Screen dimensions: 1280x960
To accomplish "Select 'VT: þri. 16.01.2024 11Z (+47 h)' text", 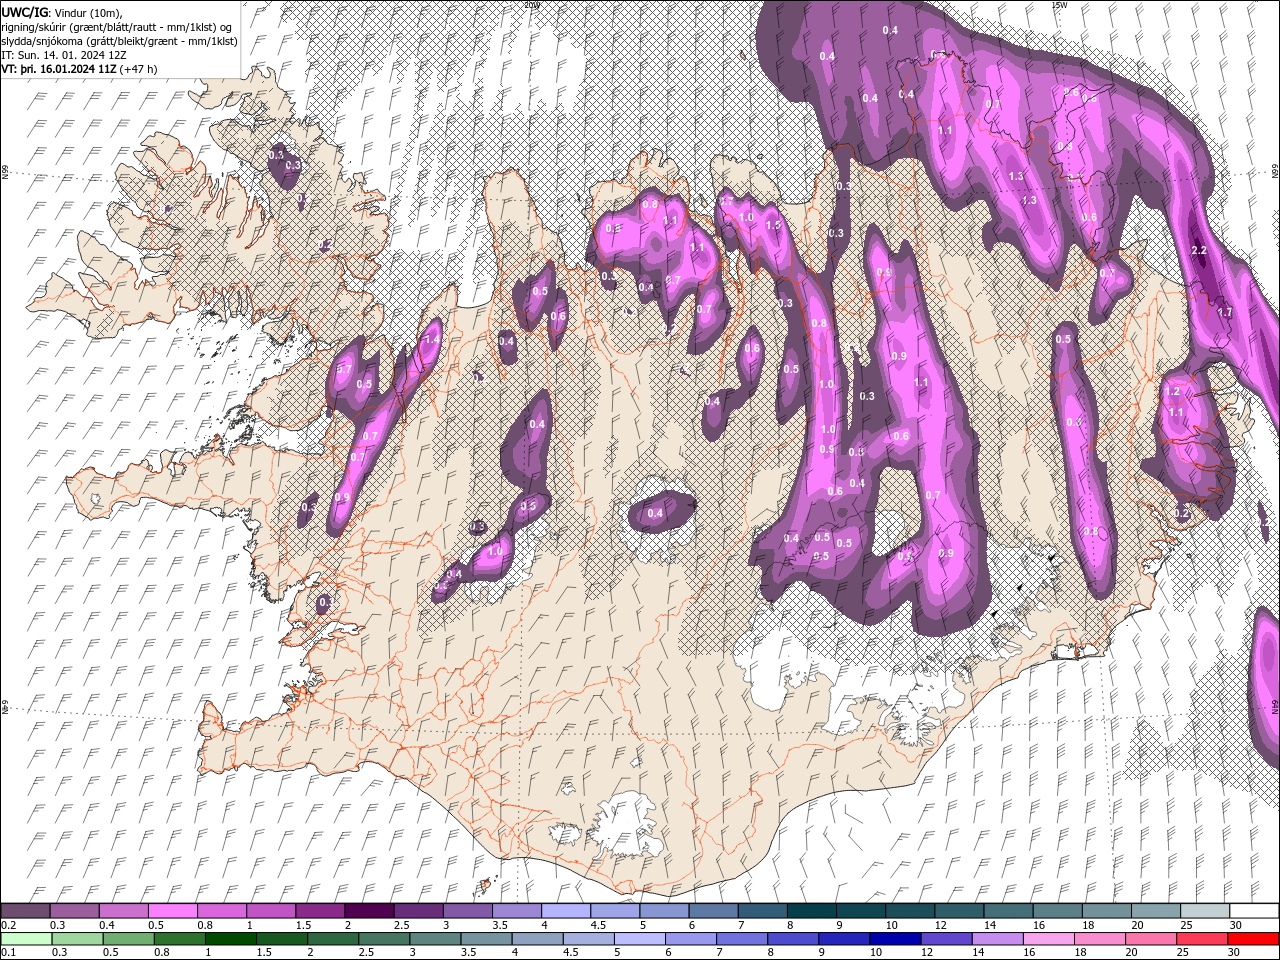I will (79, 69).
